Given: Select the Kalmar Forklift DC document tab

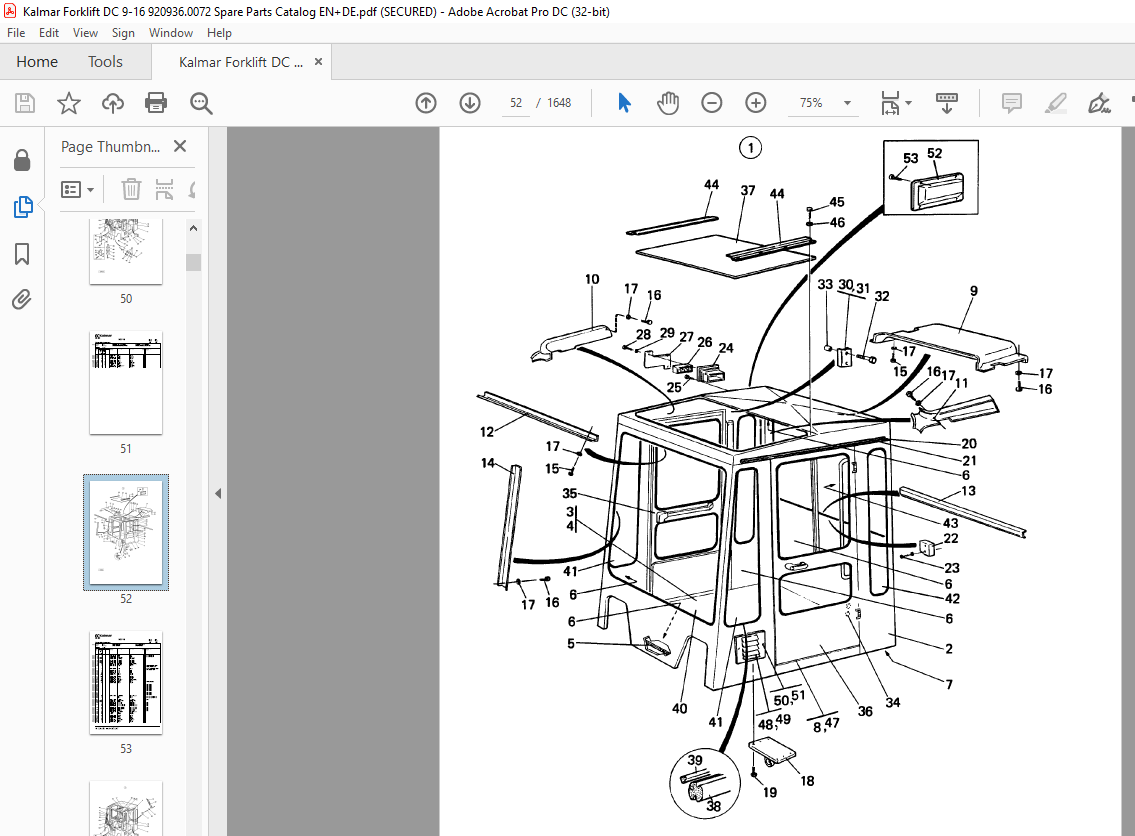Looking at the screenshot, I should pyautogui.click(x=241, y=62).
